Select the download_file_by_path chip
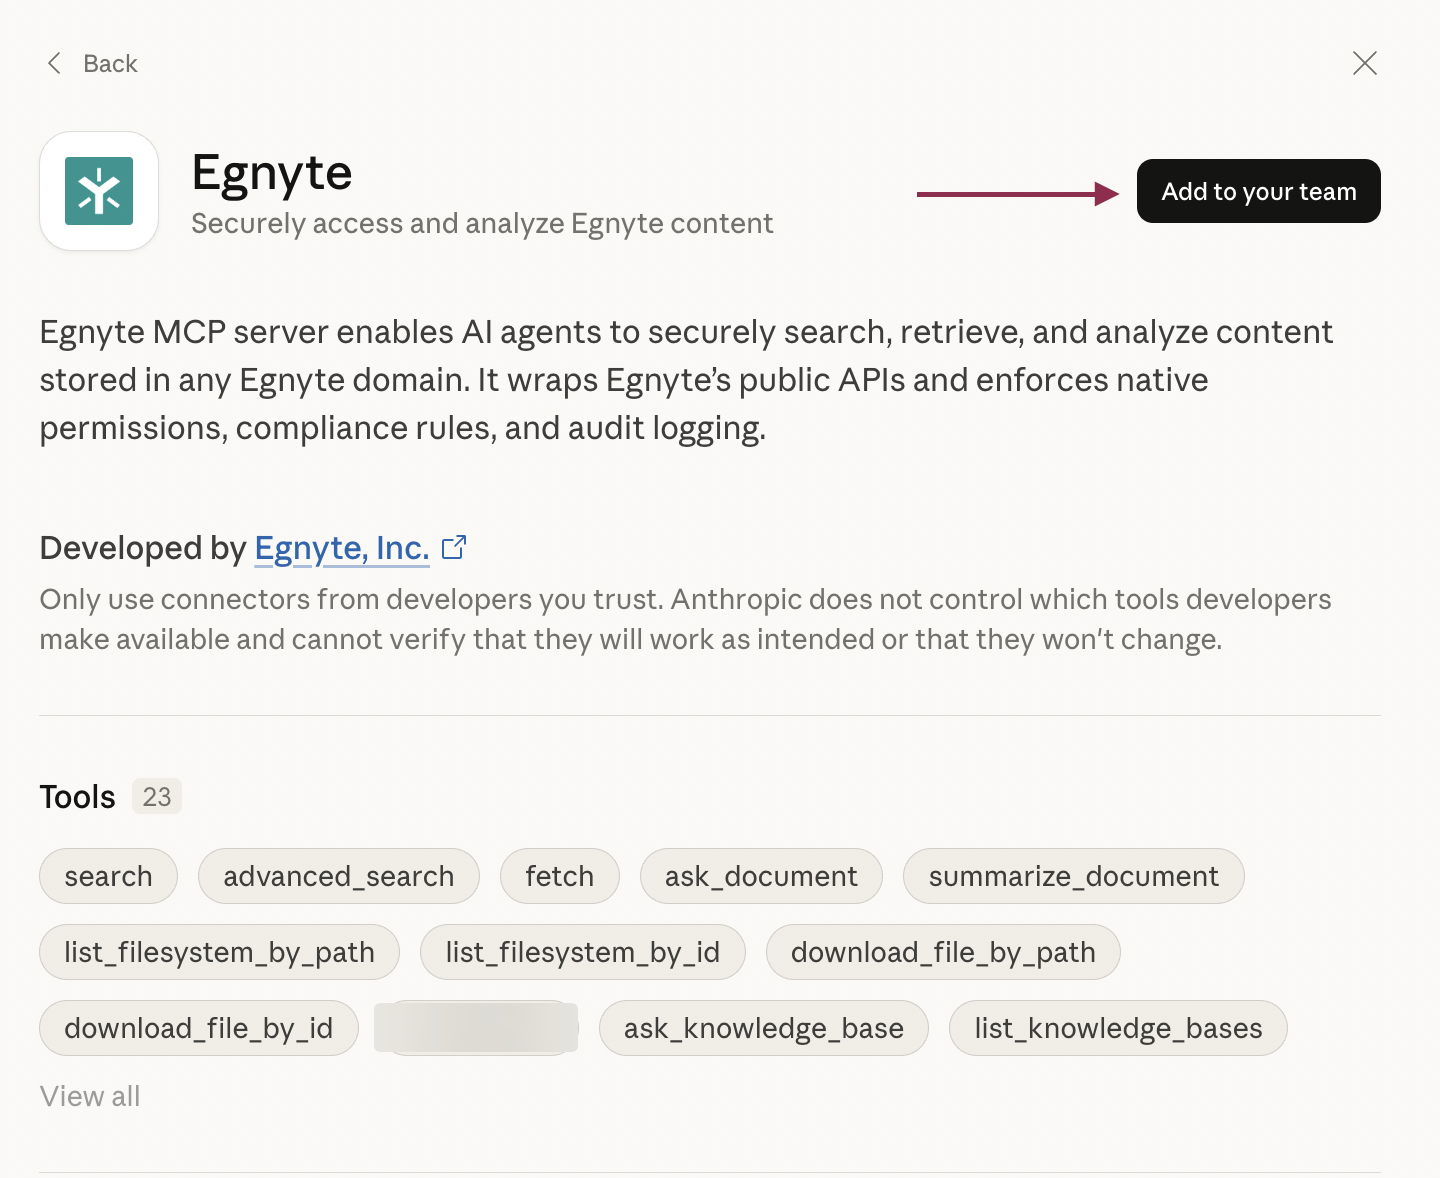The height and width of the screenshot is (1178, 1440). (943, 952)
